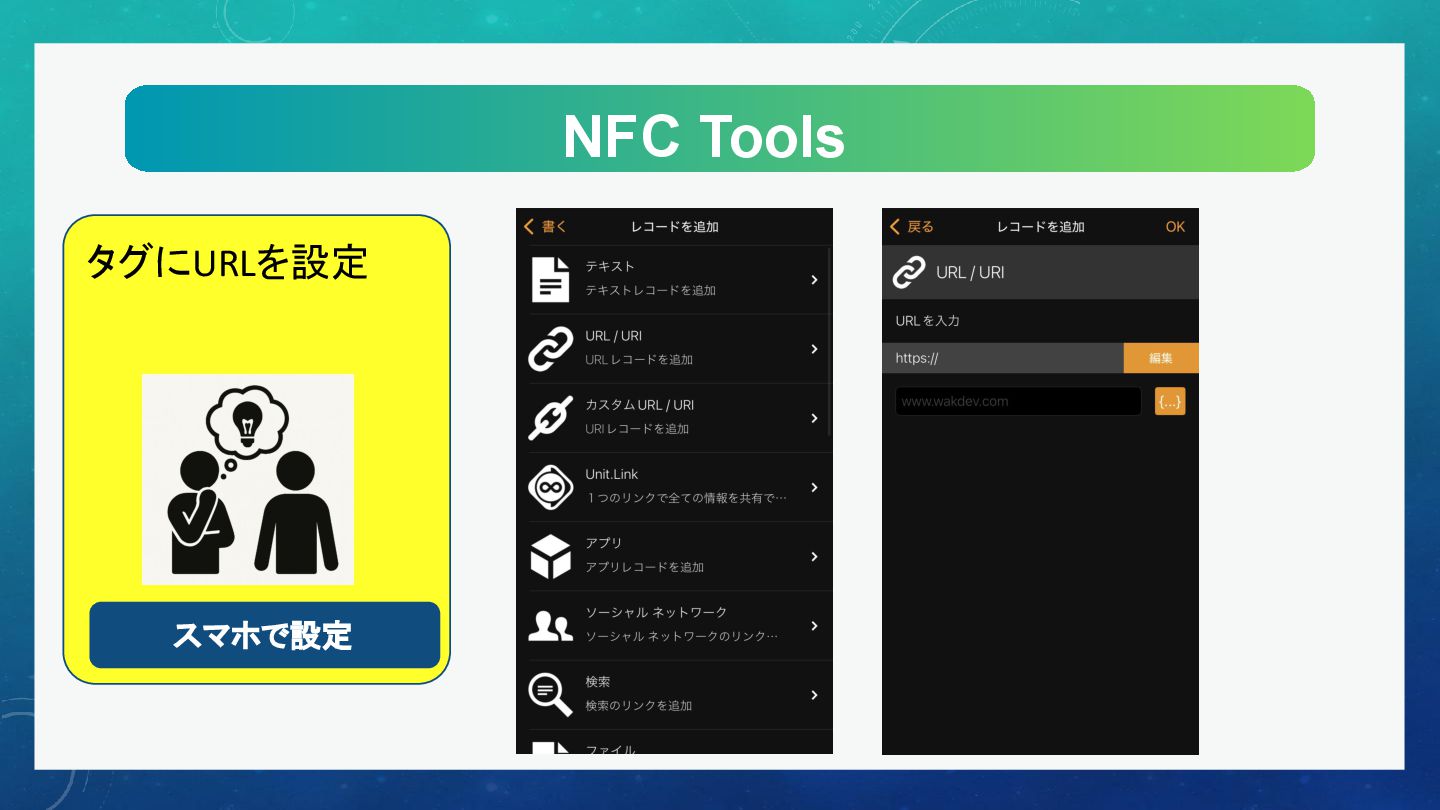Select the Custom URL broken-chain icon
This screenshot has width=1440, height=810.
(x=550, y=418)
